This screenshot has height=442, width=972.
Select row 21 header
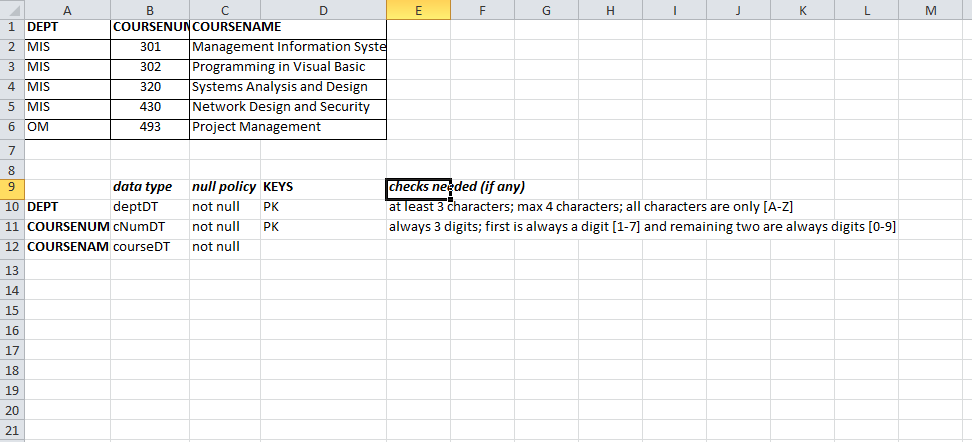click(x=12, y=430)
